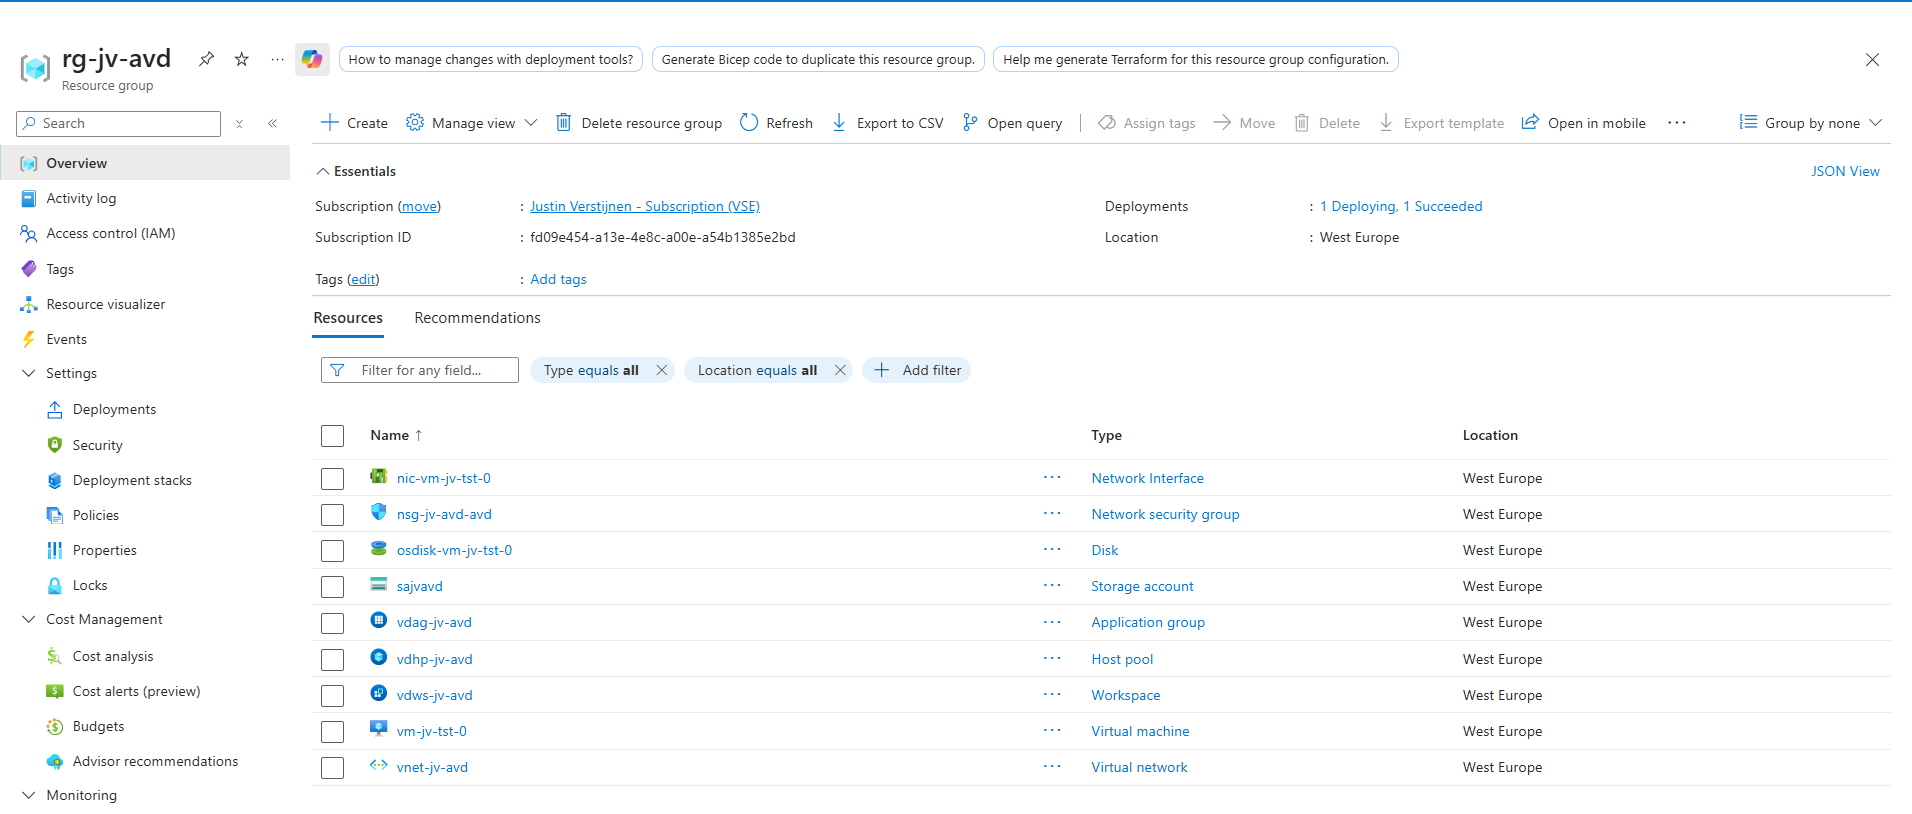
Task: Click the Add tags link
Action: [x=558, y=279]
